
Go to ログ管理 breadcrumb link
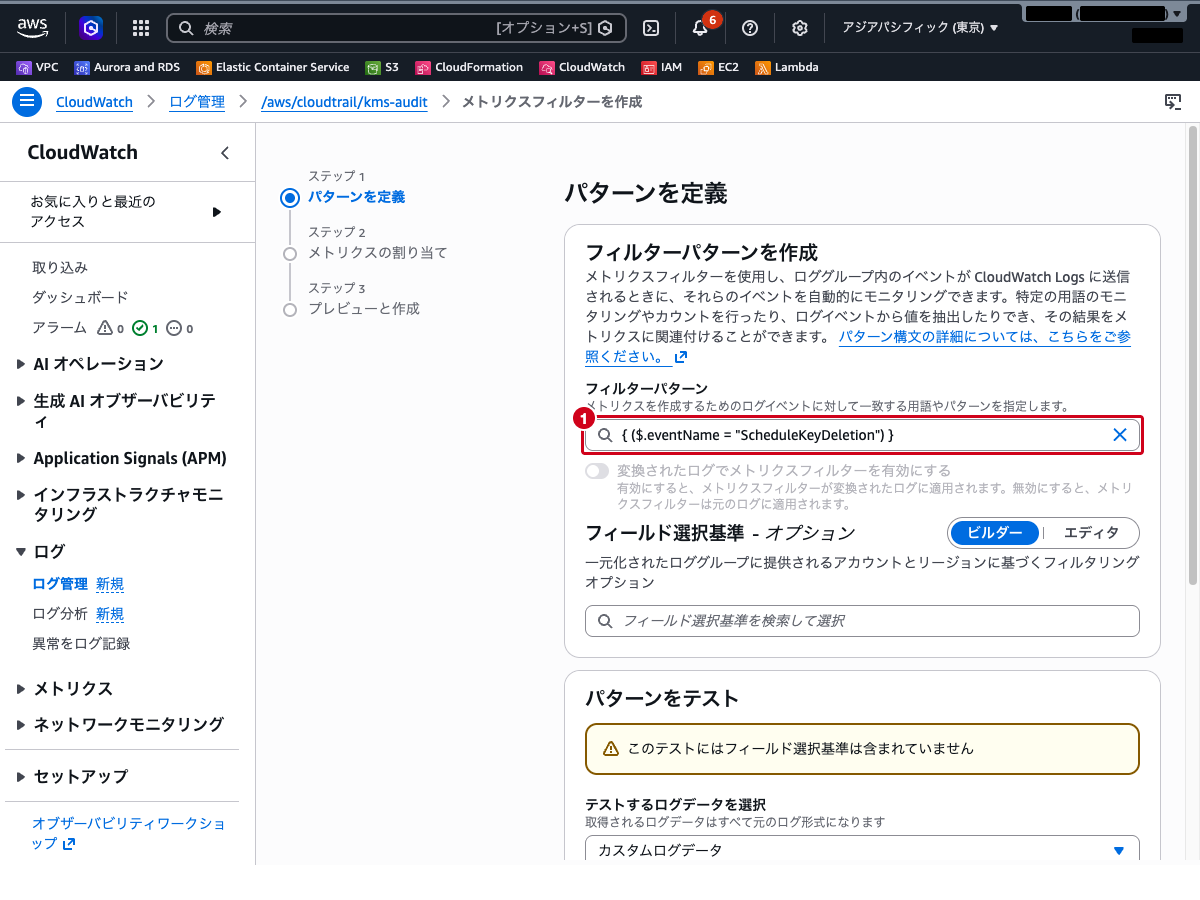197,102
